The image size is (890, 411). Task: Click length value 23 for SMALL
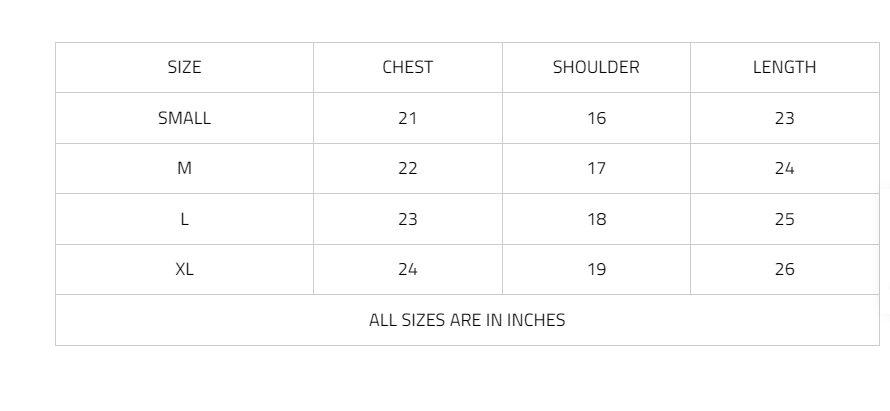[784, 118]
